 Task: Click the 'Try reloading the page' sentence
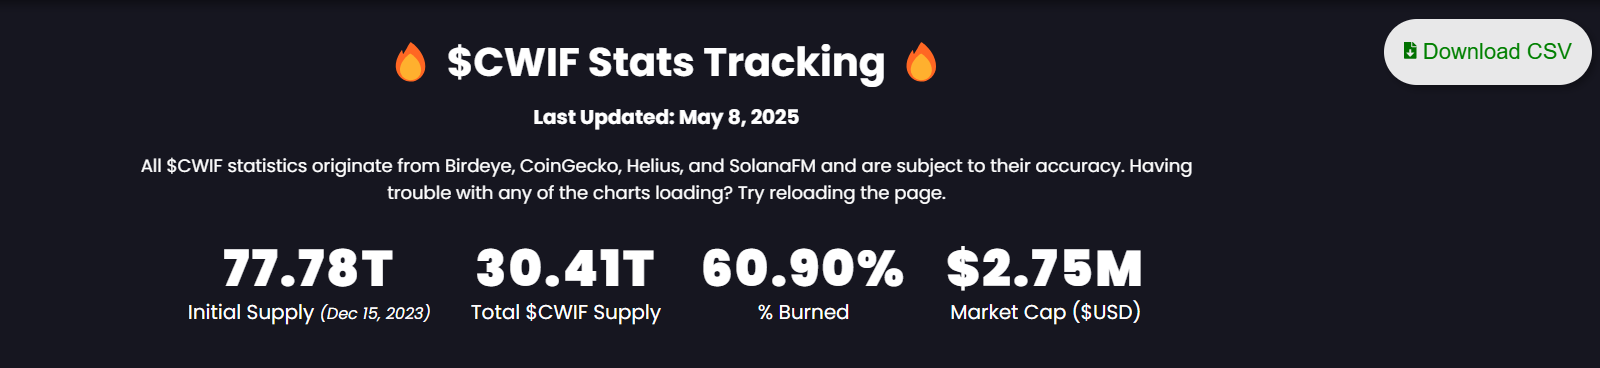(x=842, y=193)
